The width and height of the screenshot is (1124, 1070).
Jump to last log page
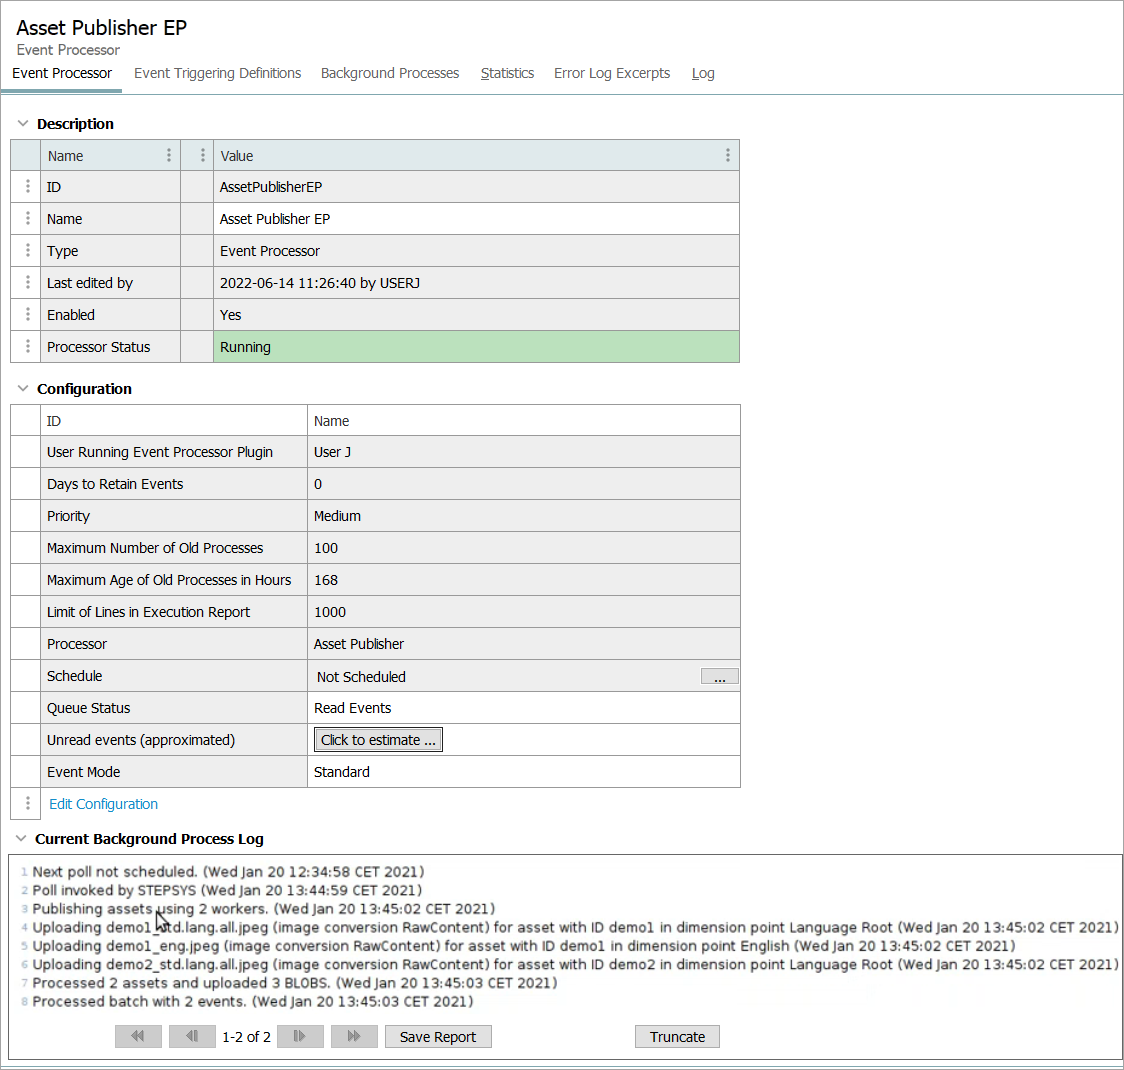point(354,1037)
